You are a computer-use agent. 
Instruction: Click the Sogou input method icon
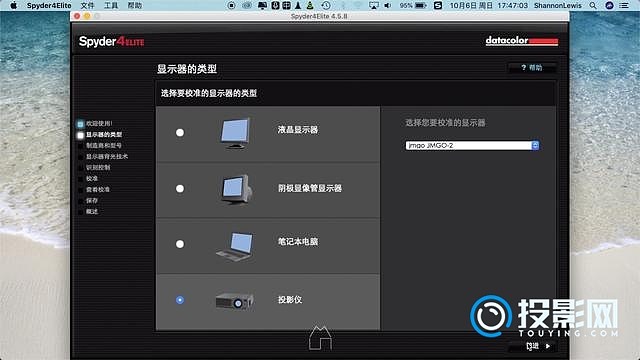tap(438, 5)
